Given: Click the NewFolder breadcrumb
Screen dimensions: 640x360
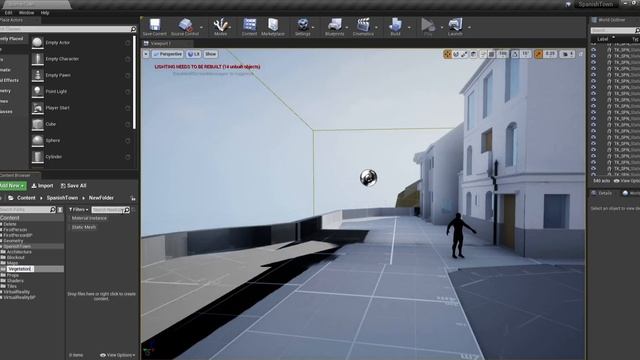Looking at the screenshot, I should coord(101,198).
